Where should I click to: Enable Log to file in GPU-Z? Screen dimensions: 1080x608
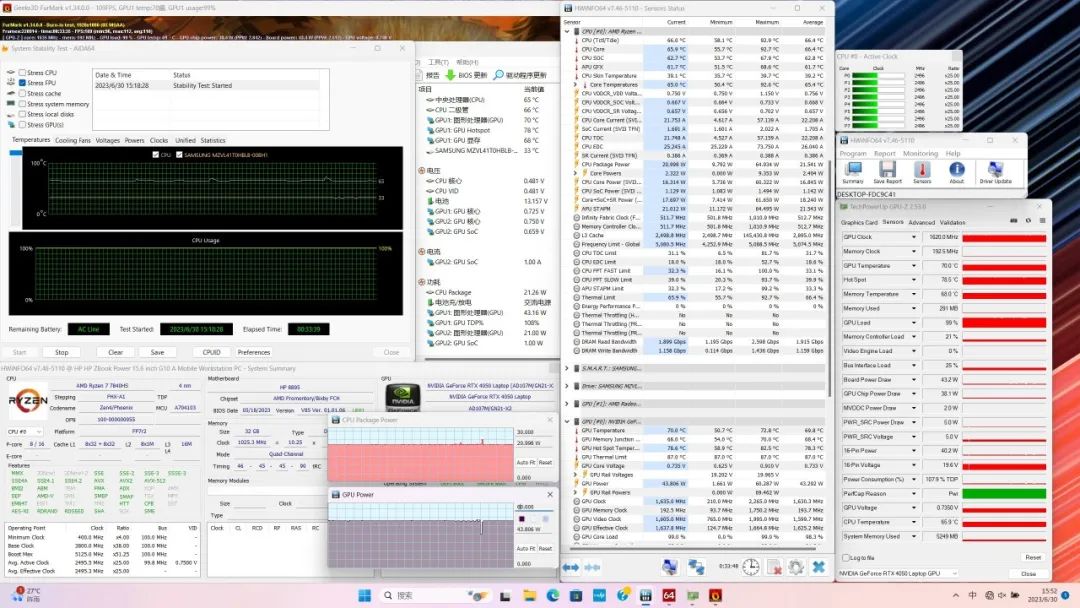coord(846,558)
